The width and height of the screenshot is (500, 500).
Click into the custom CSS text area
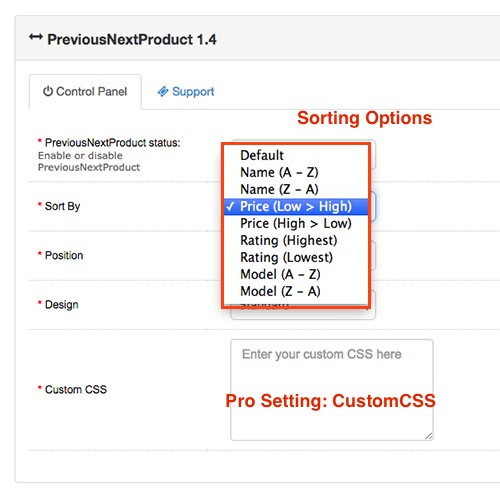tap(332, 390)
